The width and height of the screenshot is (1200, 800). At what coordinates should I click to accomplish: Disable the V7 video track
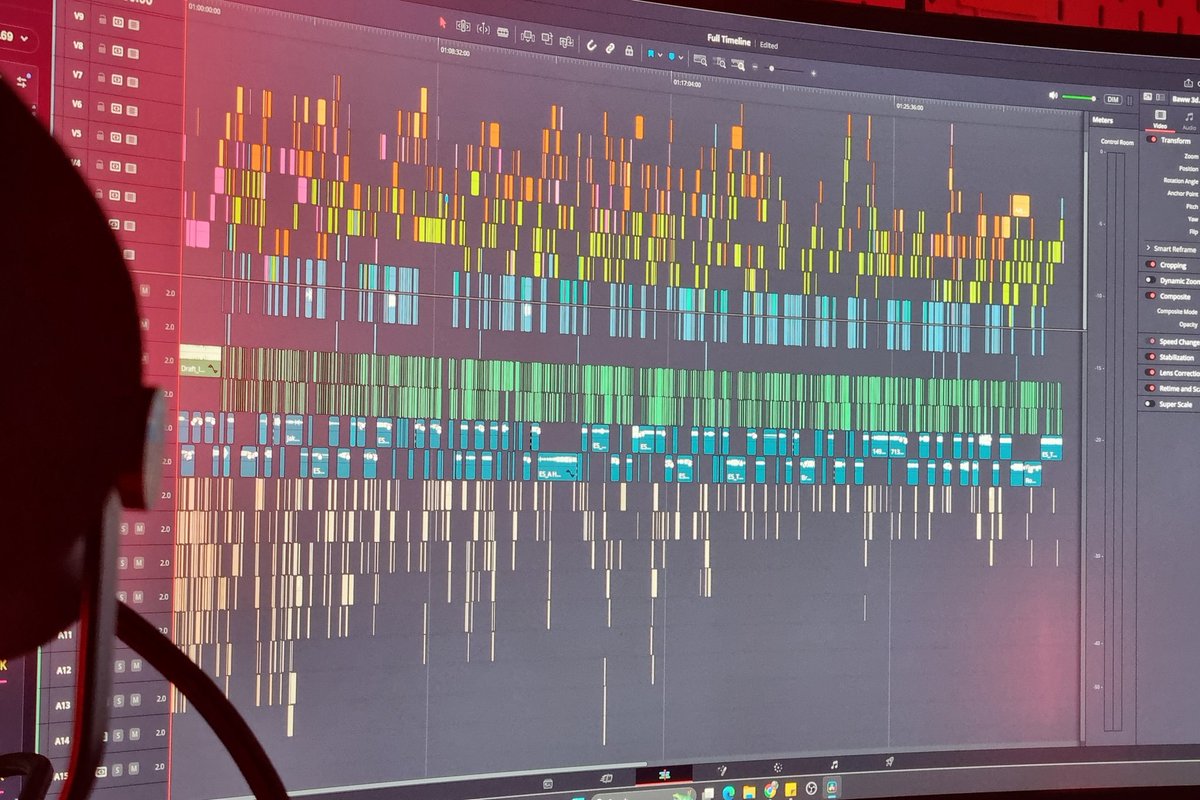[132, 82]
